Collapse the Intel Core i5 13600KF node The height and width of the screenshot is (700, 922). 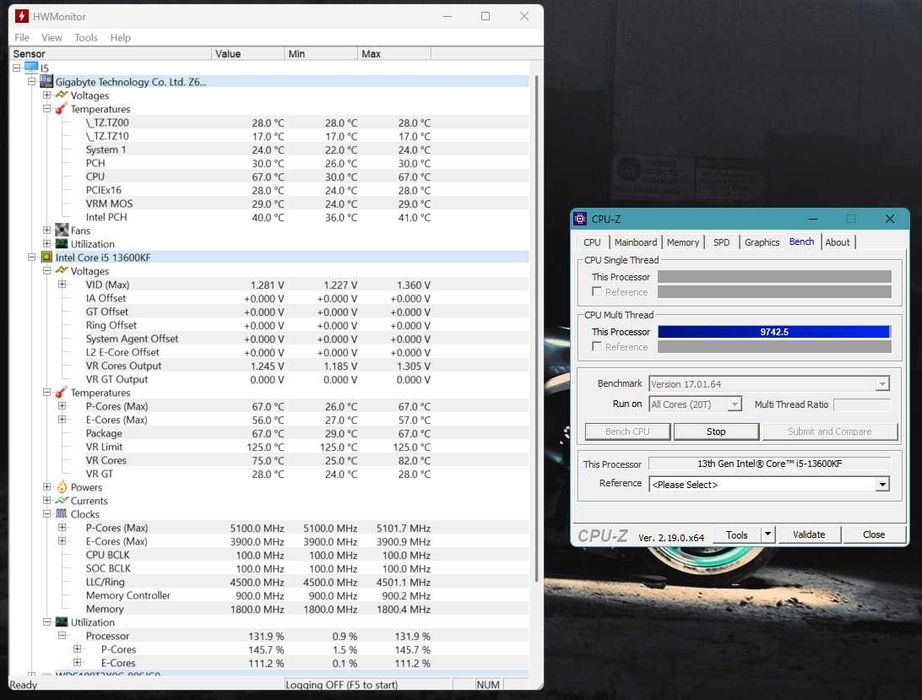click(x=32, y=257)
